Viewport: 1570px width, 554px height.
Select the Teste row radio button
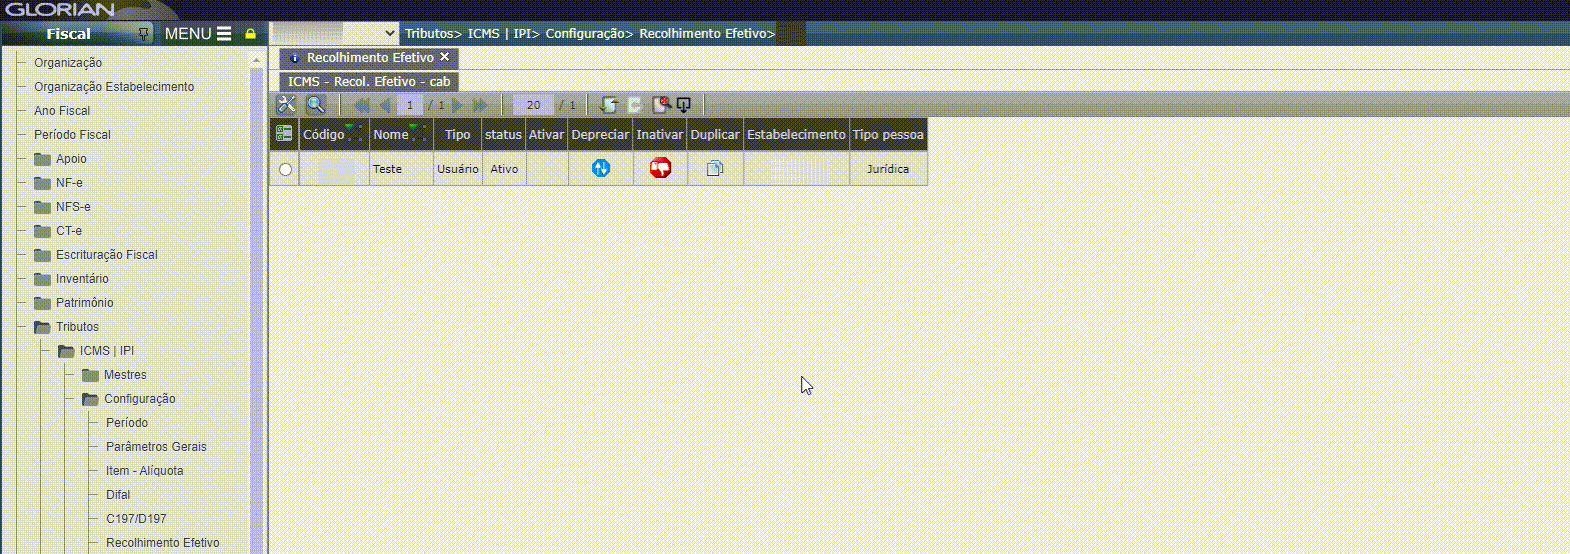[x=285, y=169]
